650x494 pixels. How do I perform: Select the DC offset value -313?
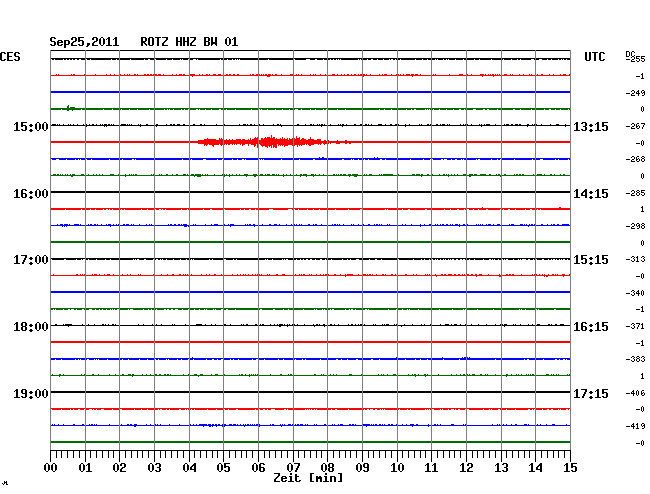(635, 259)
